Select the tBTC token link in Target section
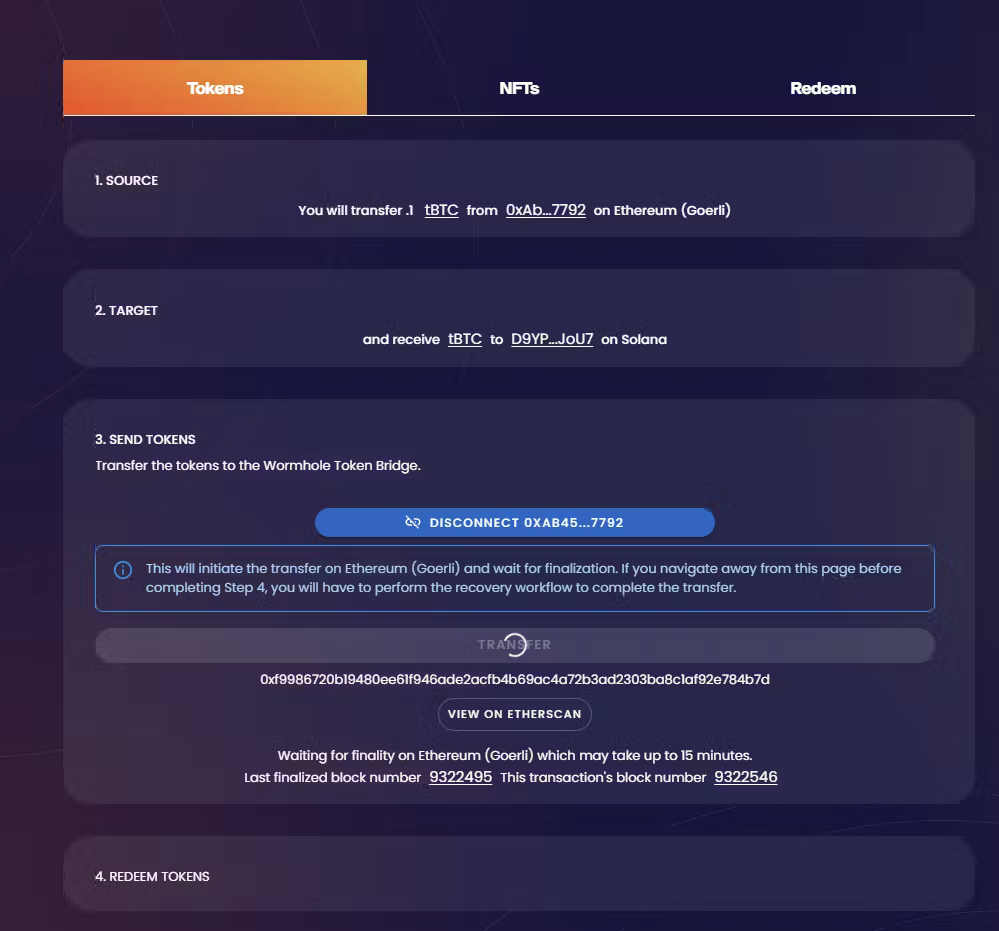 [464, 339]
